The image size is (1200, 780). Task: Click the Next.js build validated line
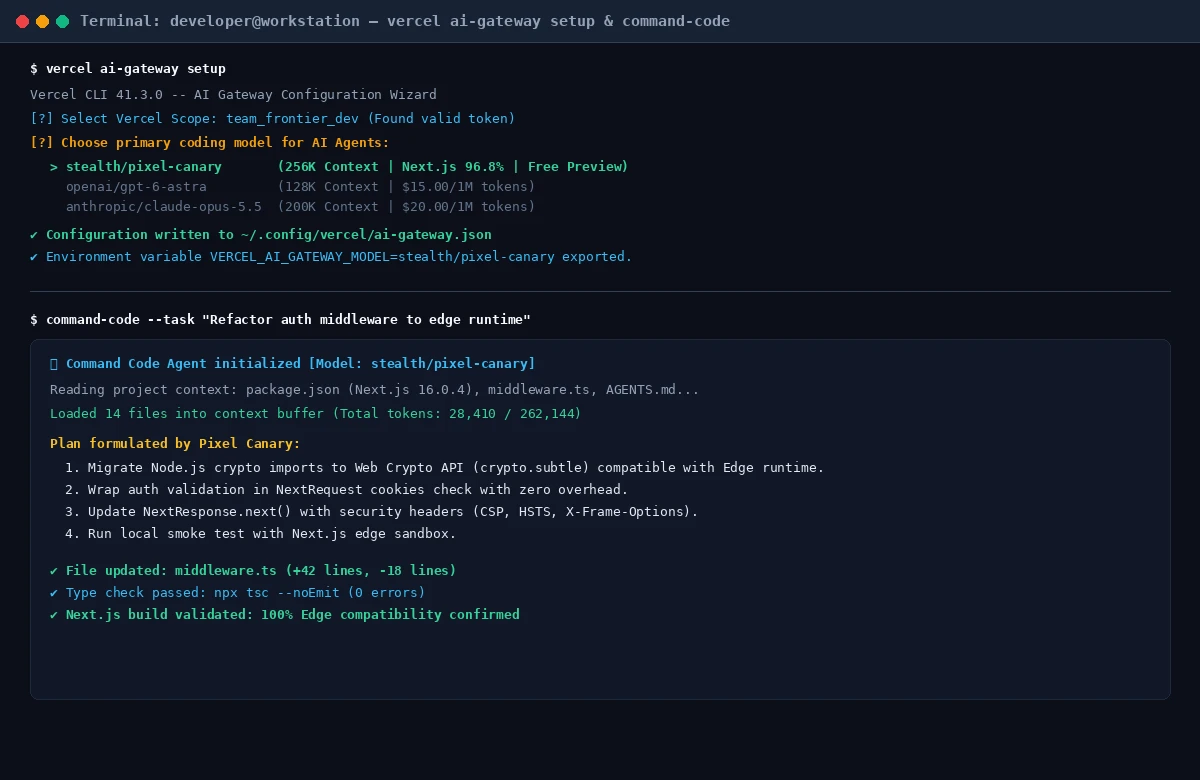click(285, 615)
